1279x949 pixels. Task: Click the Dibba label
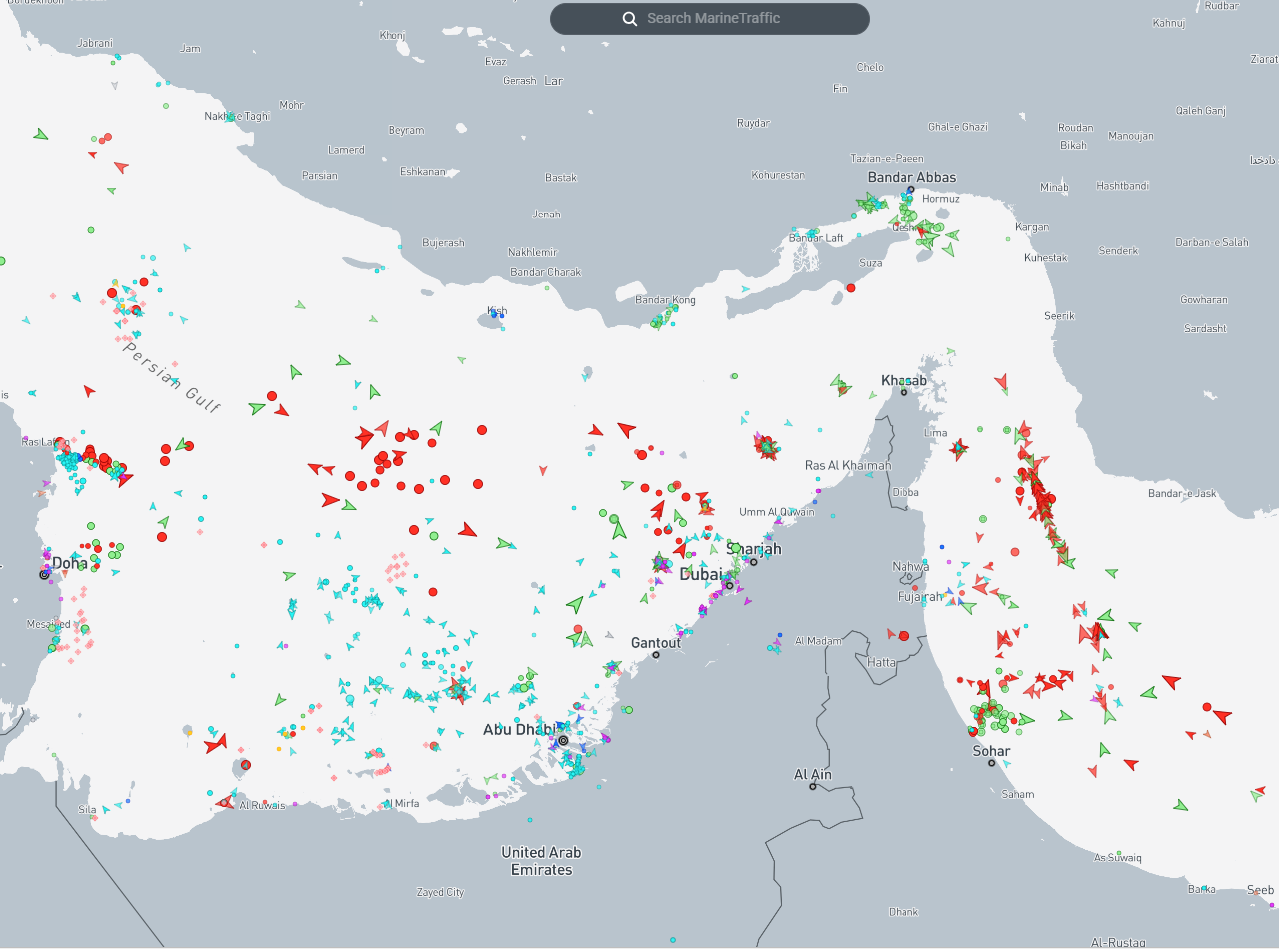[x=905, y=492]
